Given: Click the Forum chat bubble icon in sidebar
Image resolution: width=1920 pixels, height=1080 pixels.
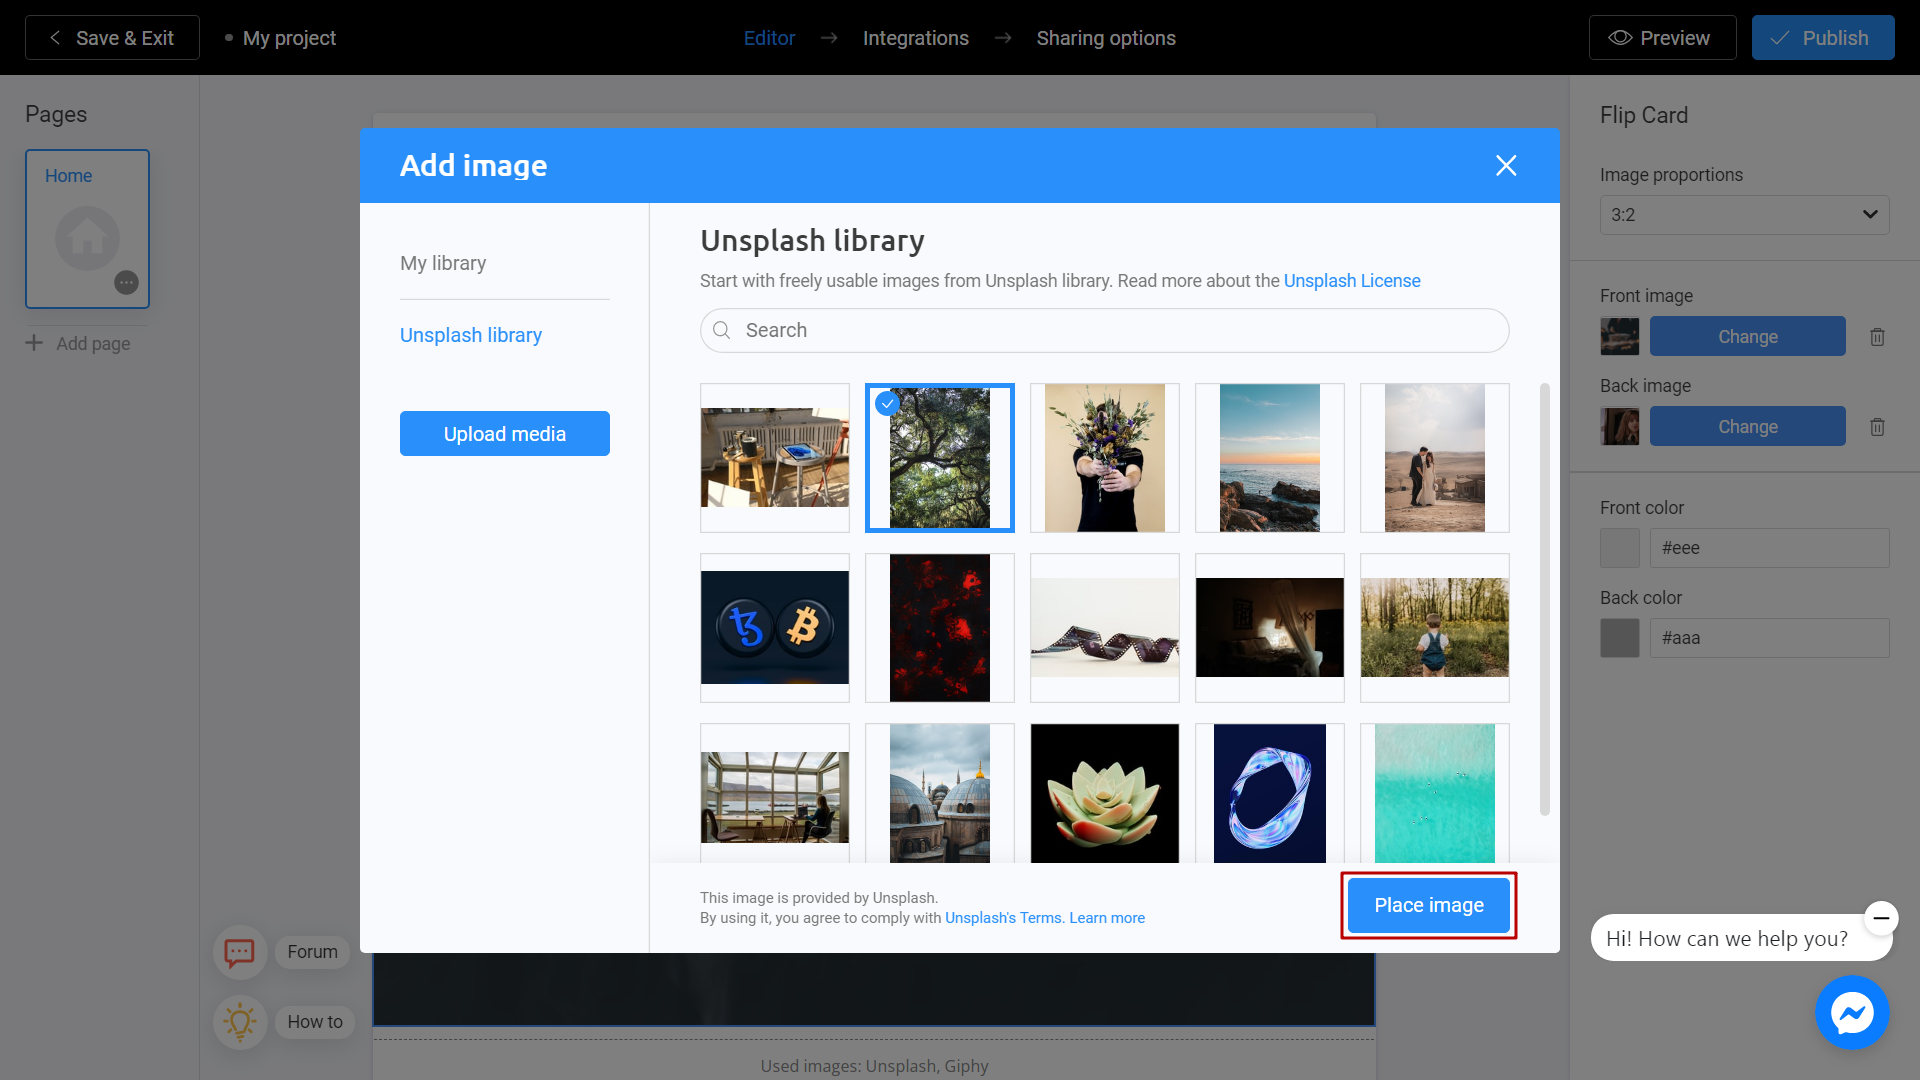Looking at the screenshot, I should pyautogui.click(x=240, y=952).
